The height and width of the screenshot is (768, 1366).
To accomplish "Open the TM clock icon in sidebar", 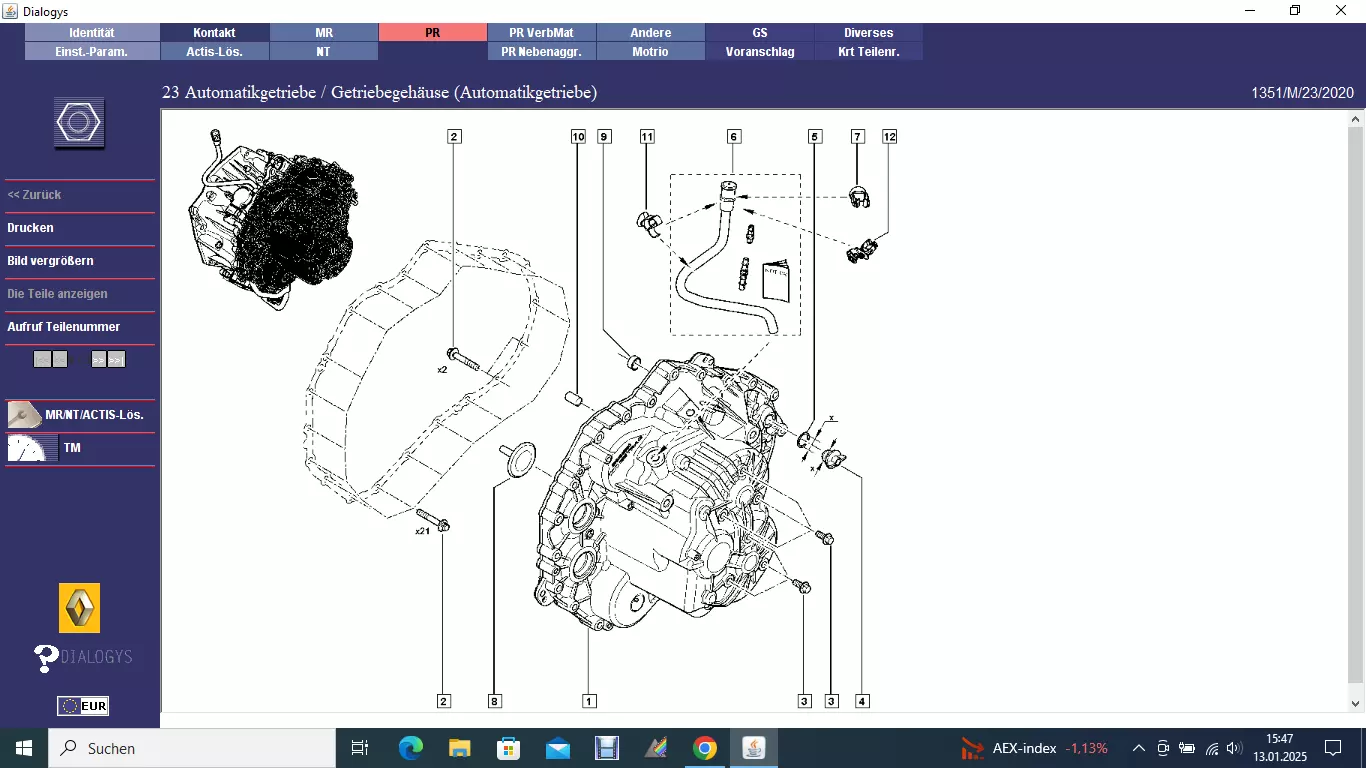I will click(x=30, y=448).
